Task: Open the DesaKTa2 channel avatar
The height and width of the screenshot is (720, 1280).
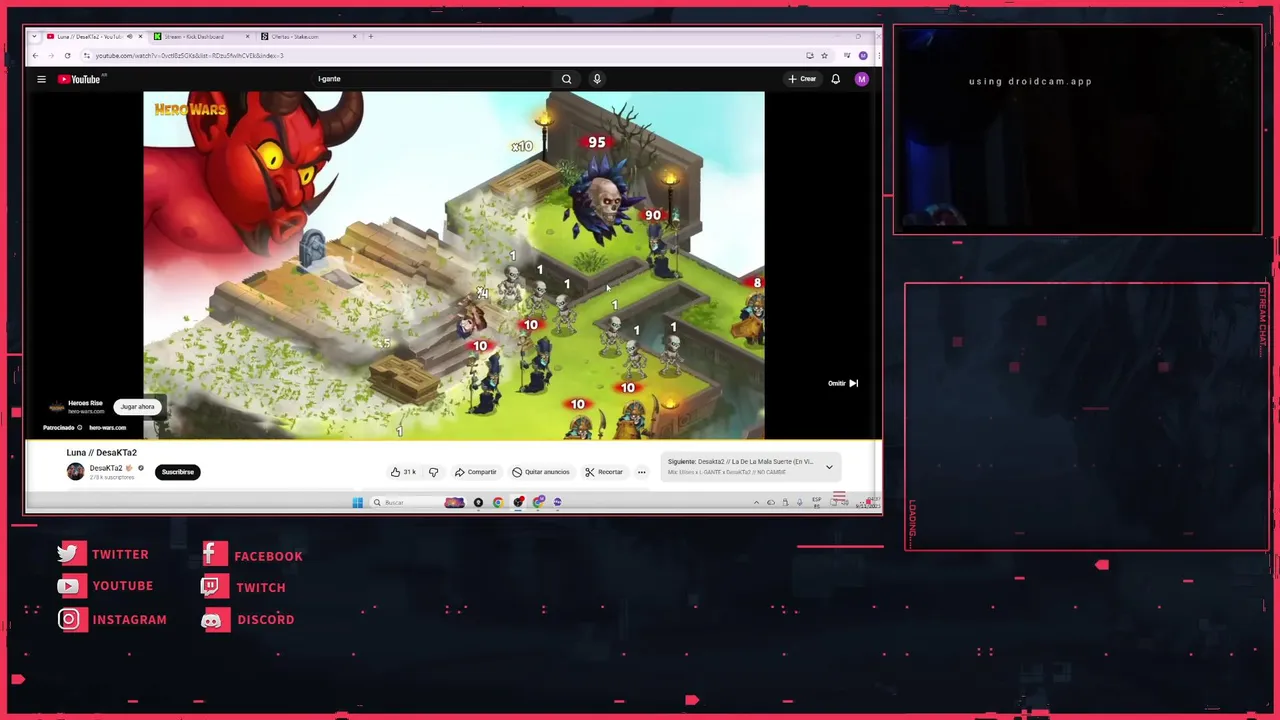Action: pyautogui.click(x=75, y=472)
